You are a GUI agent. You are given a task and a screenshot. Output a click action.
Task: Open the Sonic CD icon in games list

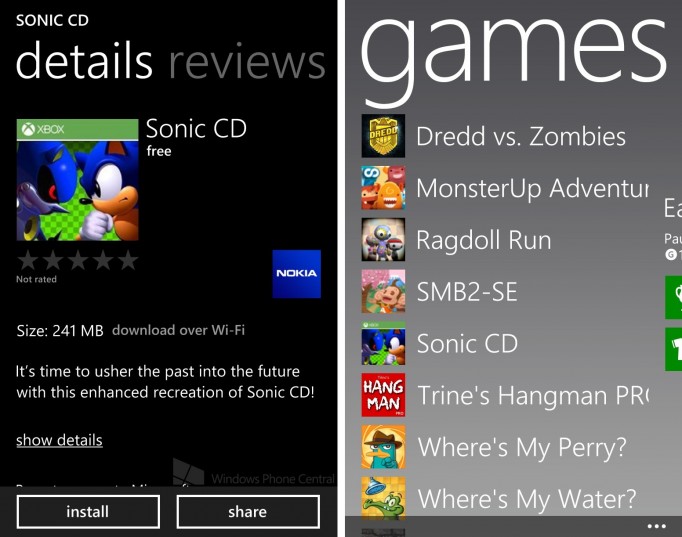tap(383, 343)
